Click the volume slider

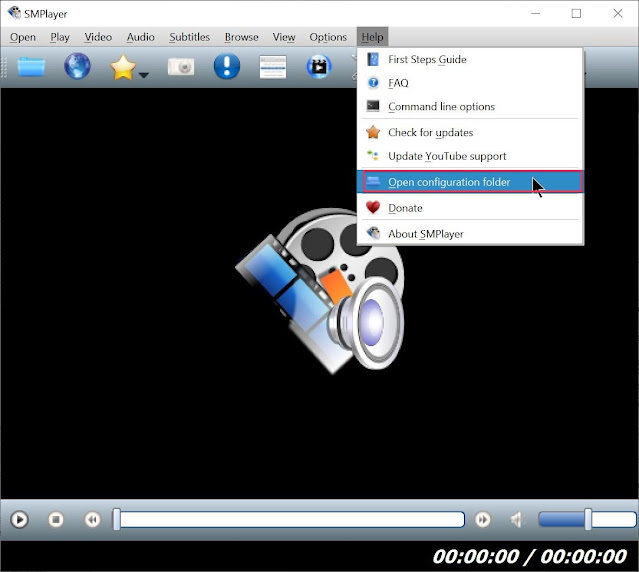click(x=587, y=519)
